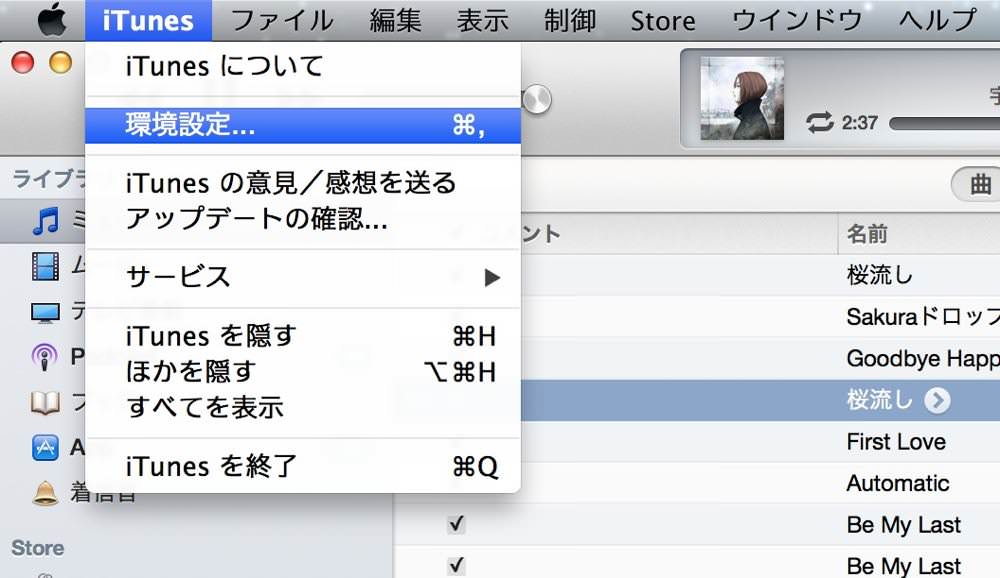Toggle the repeat icon in now playing
The image size is (1000, 578).
pos(820,122)
